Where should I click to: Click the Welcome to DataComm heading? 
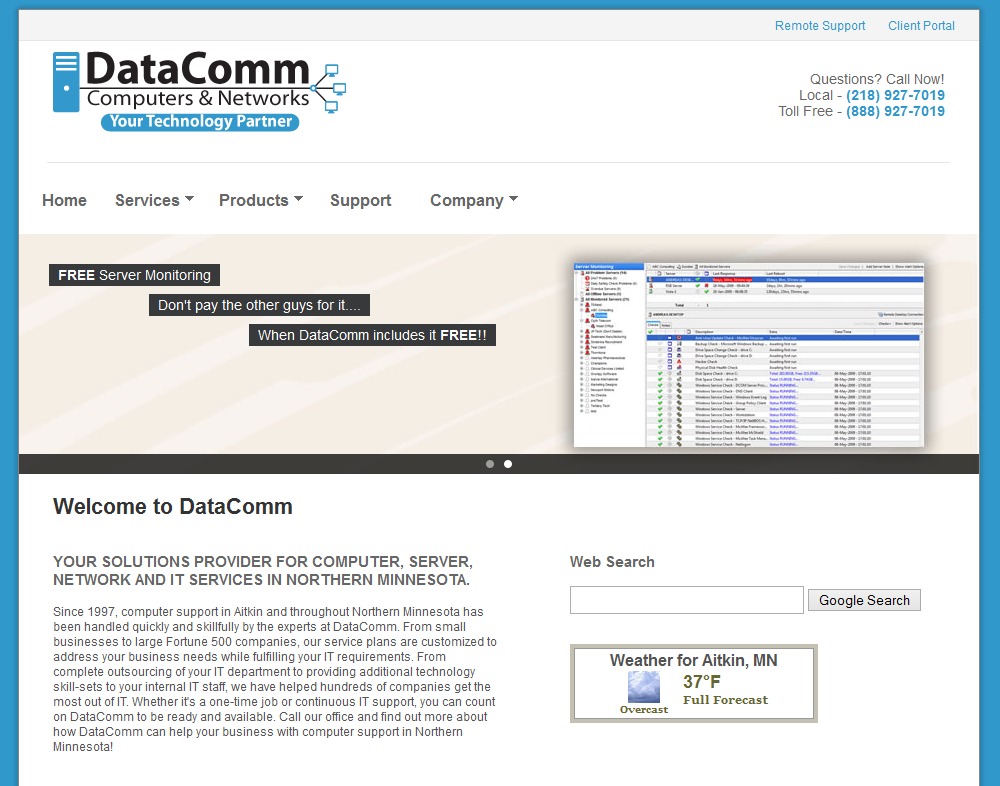pos(173,507)
